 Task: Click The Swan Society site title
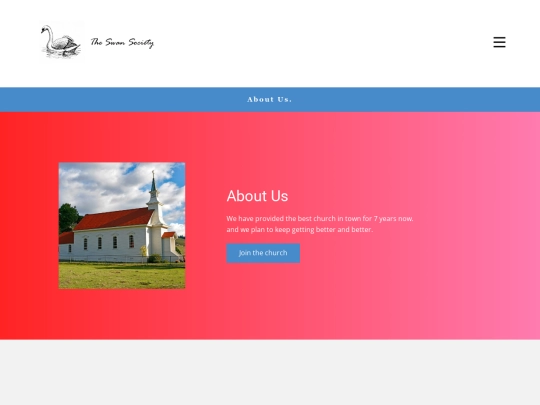[x=122, y=42]
